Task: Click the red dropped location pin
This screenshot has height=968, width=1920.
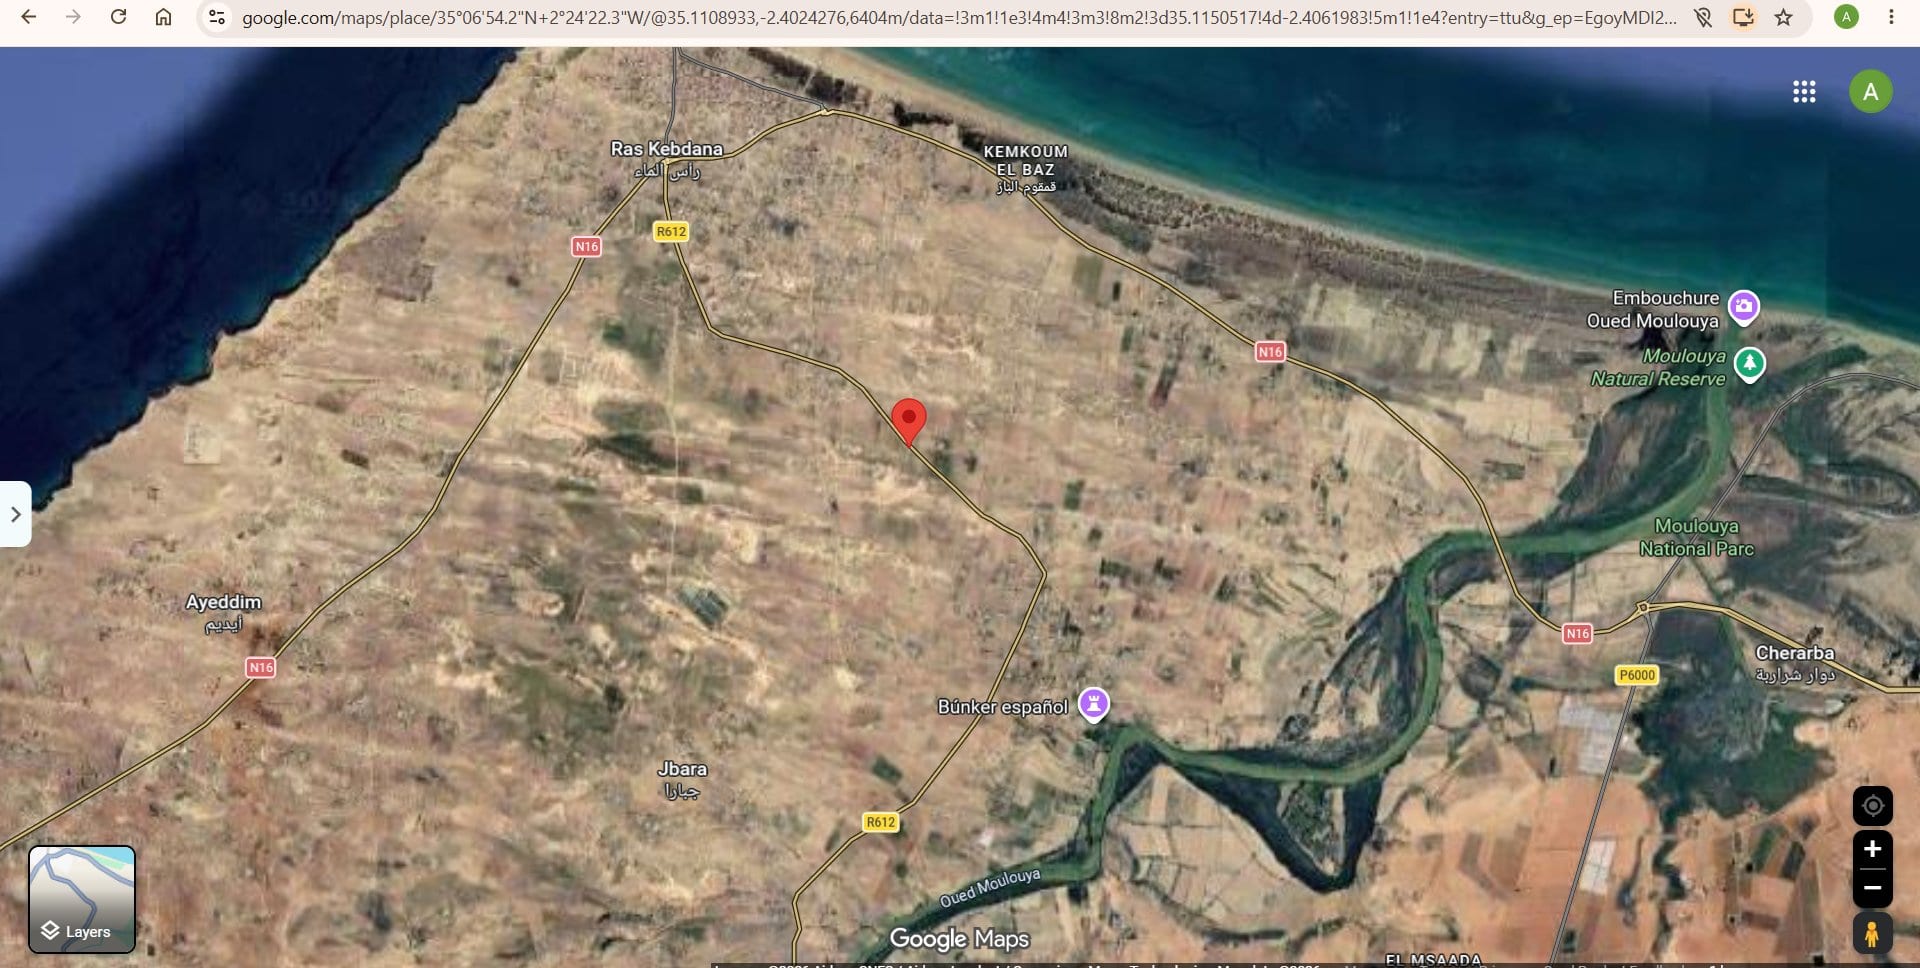Action: point(908,421)
